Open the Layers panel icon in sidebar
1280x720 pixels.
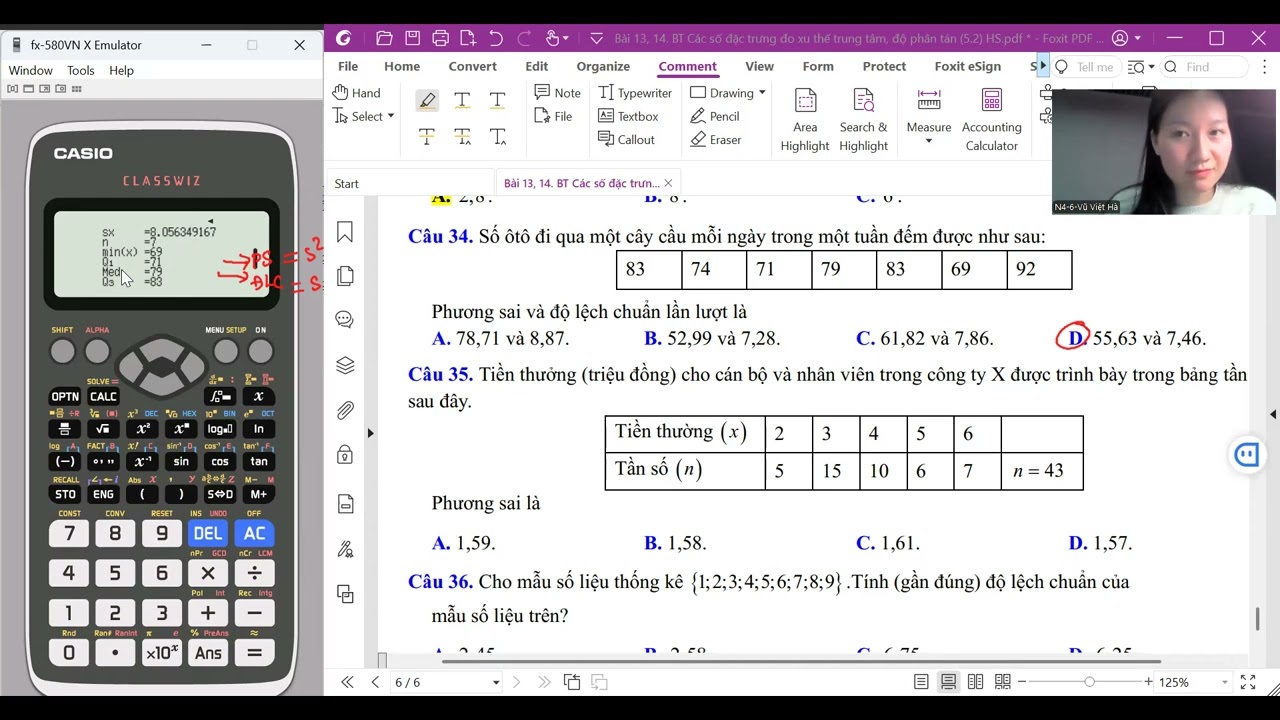(x=345, y=365)
